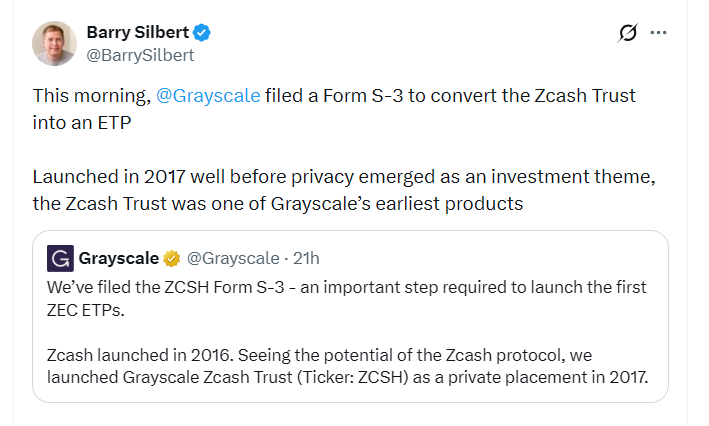Click Grayscale's gold verified badge
Screen dimensions: 709x426
[x=172, y=259]
